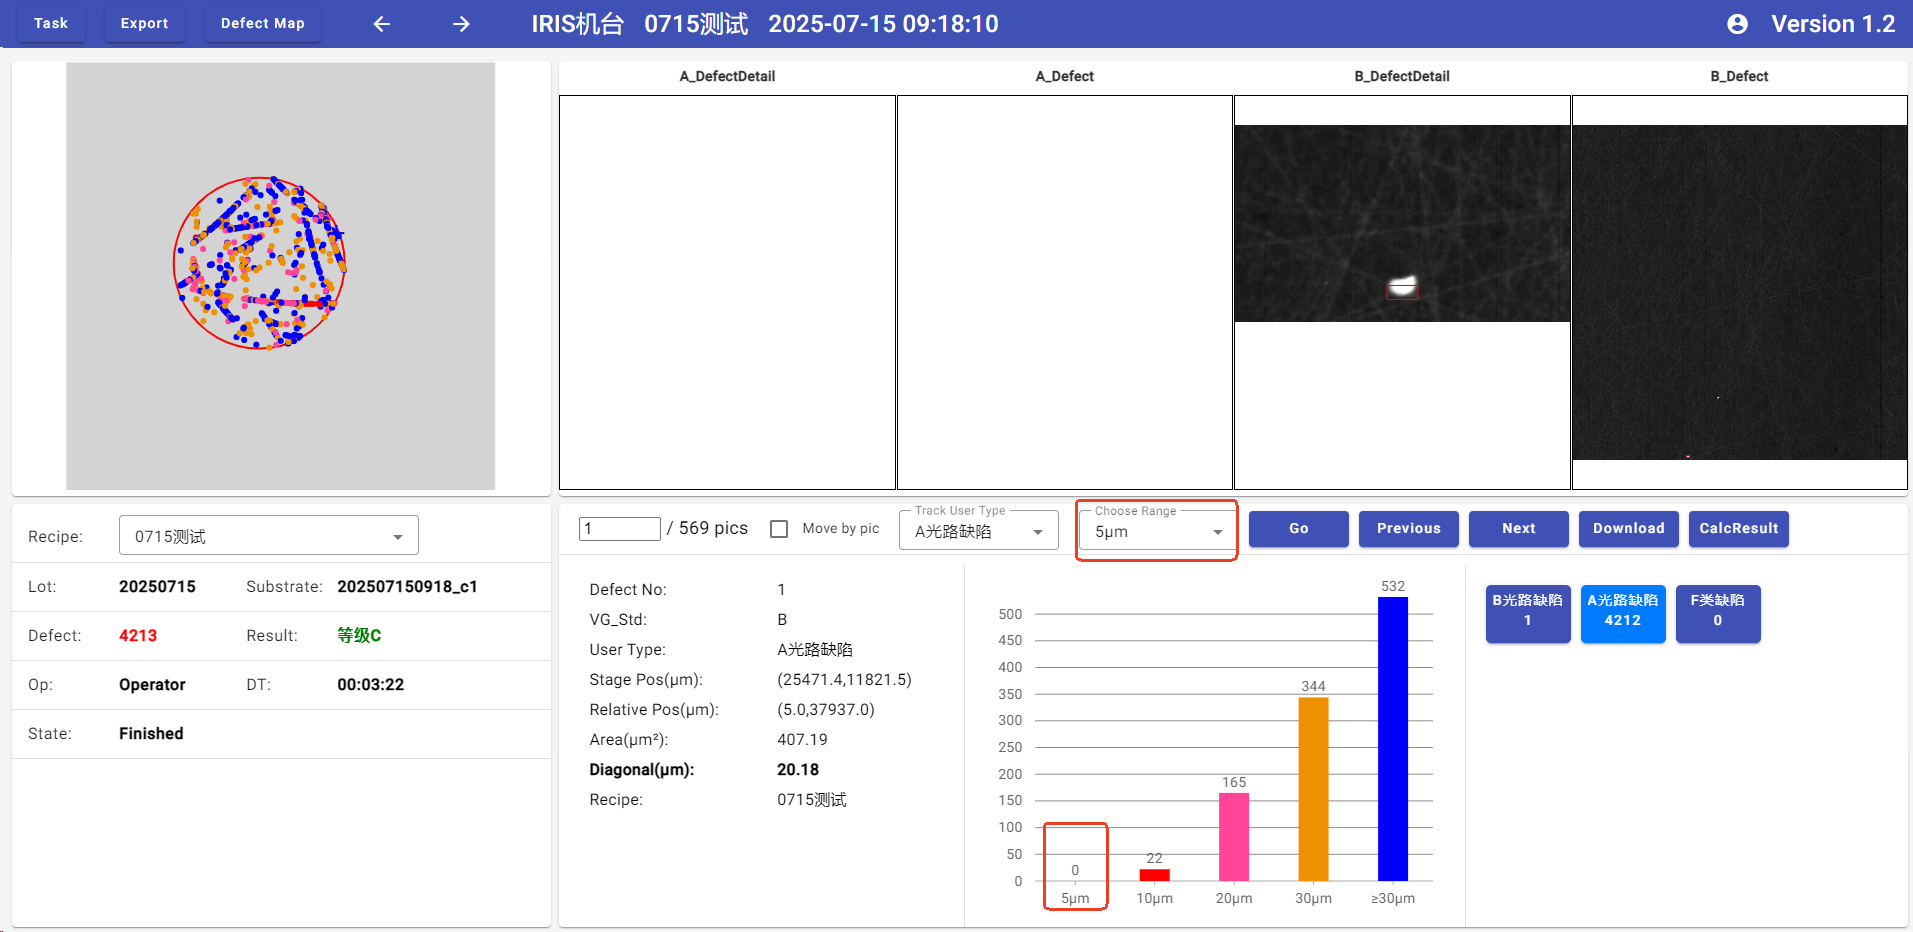
Task: Expand the Recipe dropdown
Action: (268, 536)
